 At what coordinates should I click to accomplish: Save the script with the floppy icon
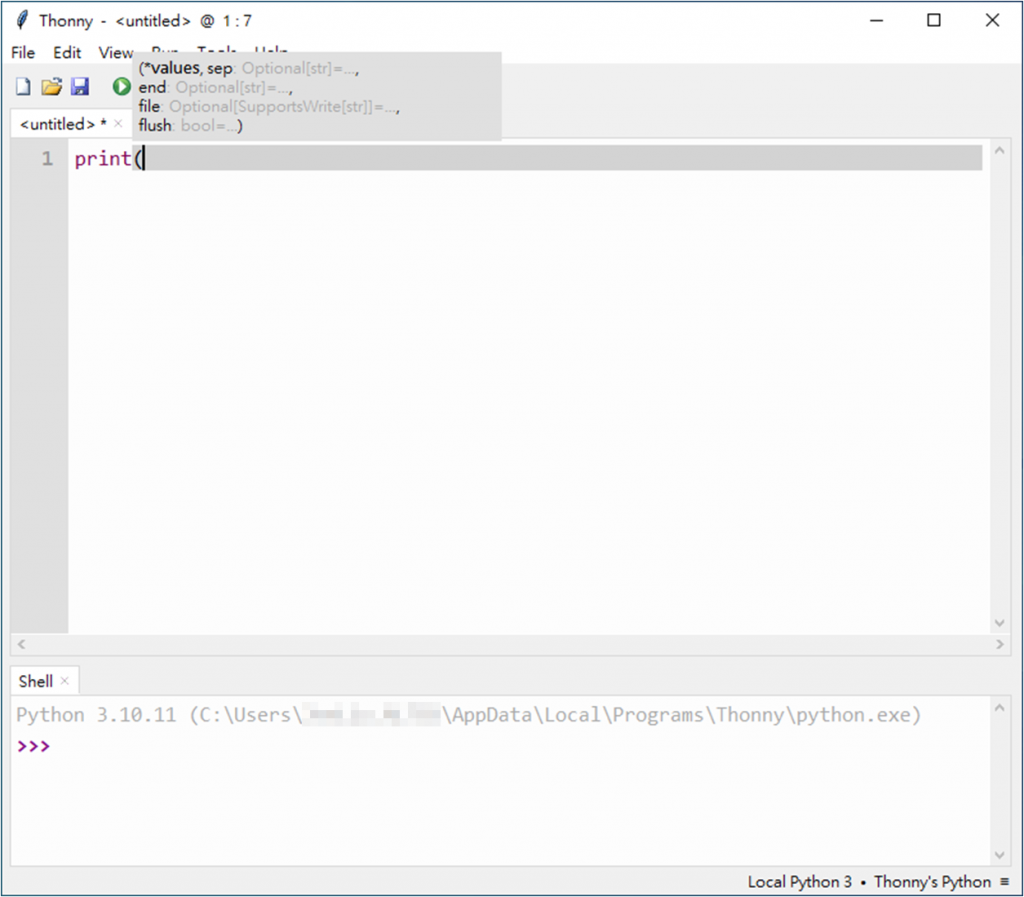point(80,86)
